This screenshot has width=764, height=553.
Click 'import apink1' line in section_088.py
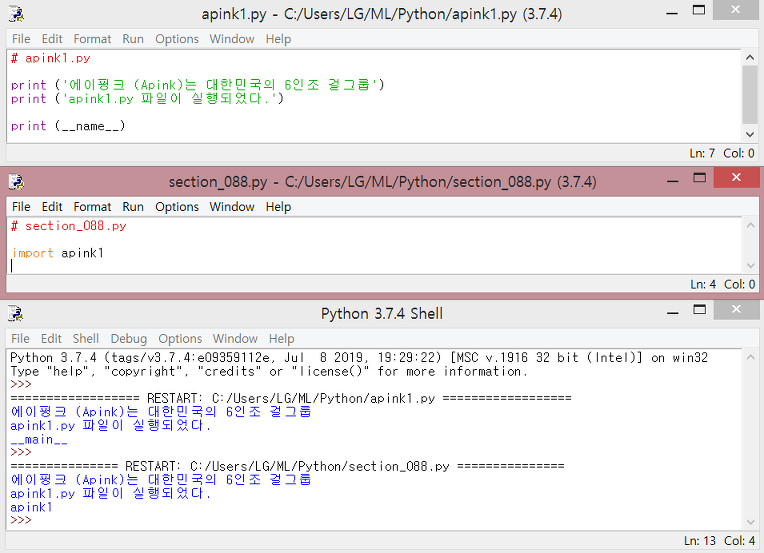[57, 253]
